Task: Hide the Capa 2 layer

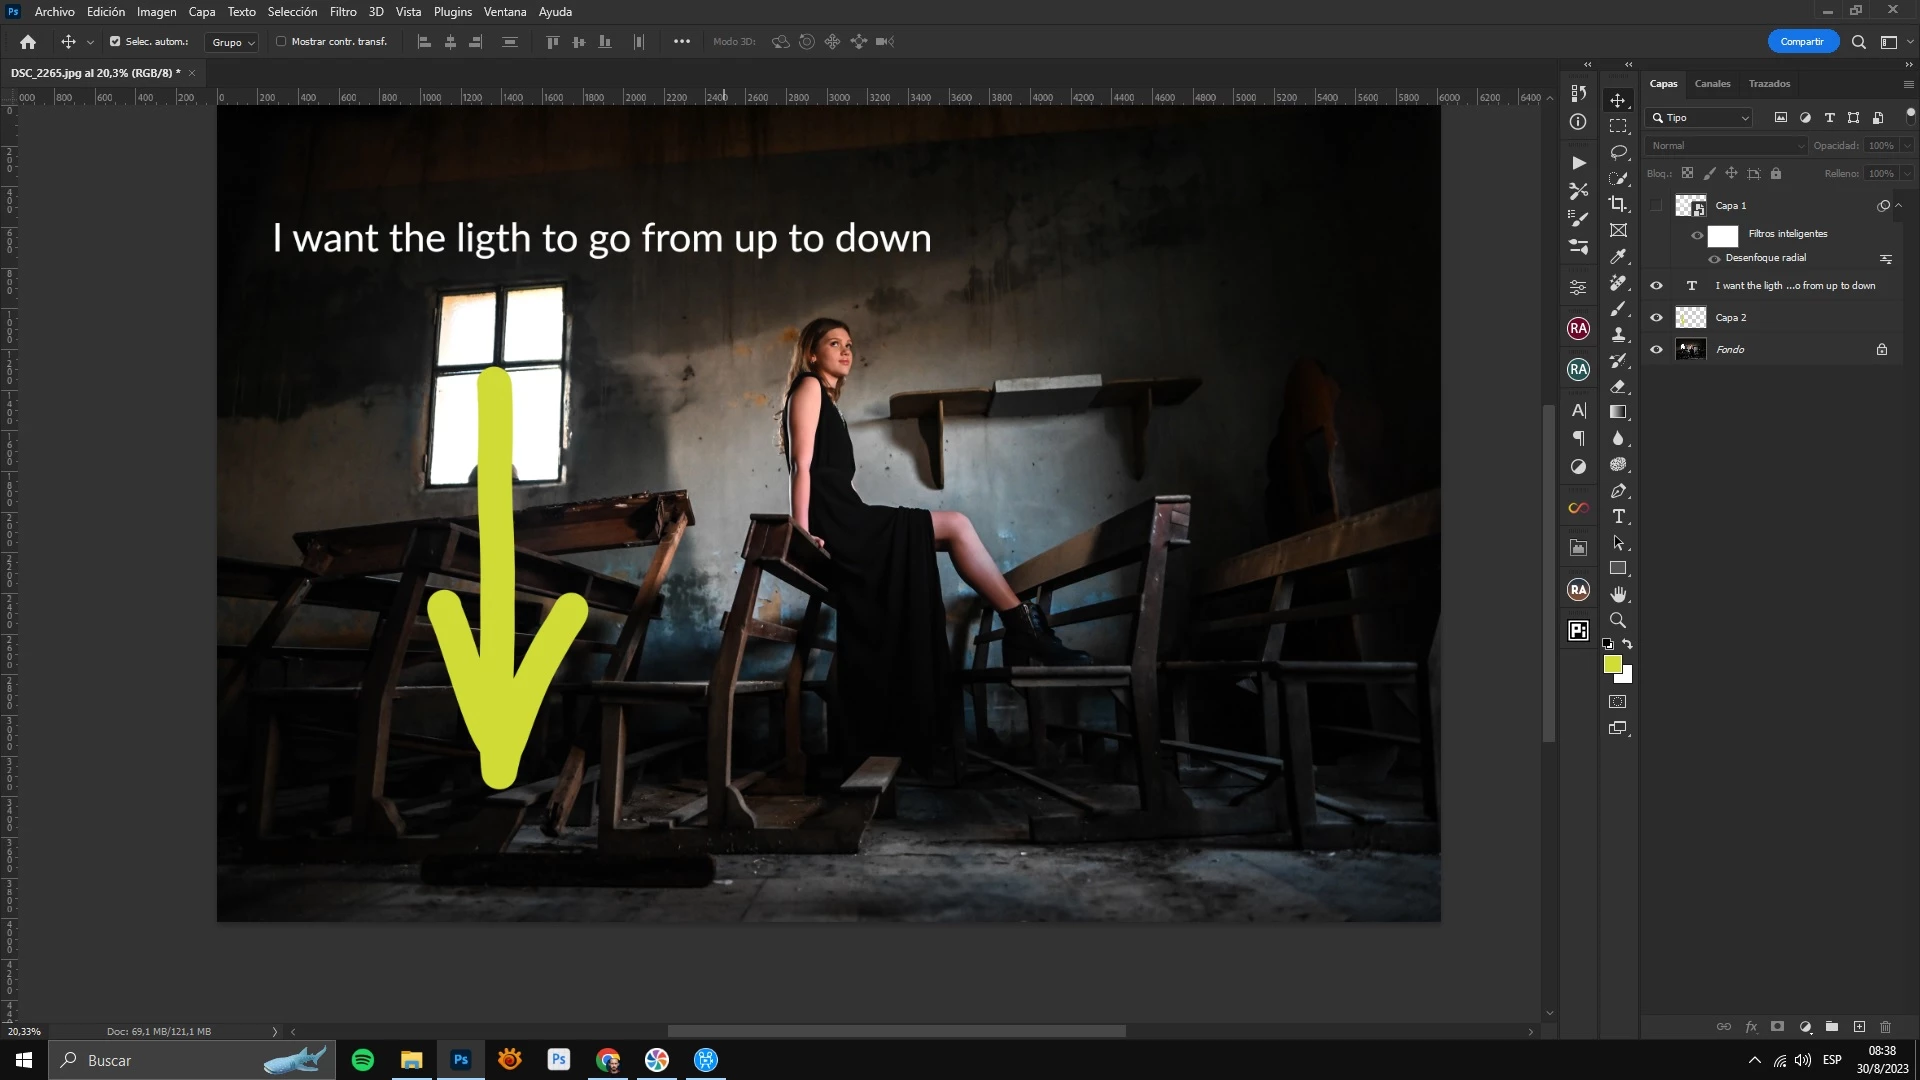Action: tap(1656, 318)
